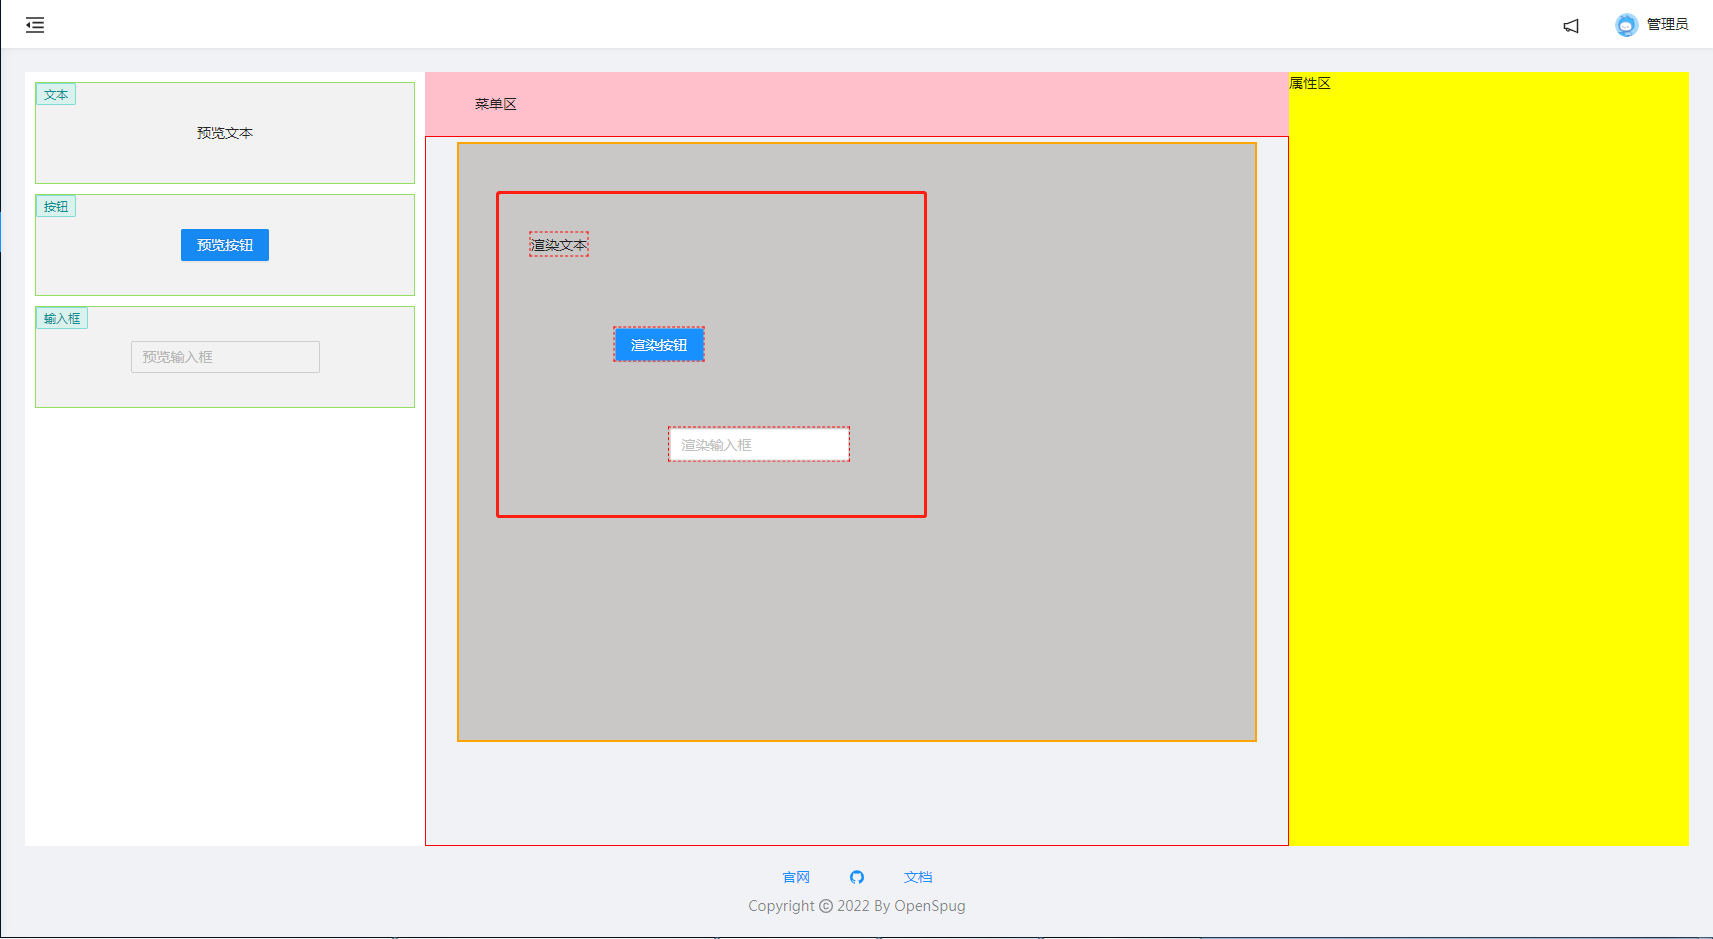This screenshot has width=1713, height=939.
Task: Click the 属性区 label
Action: coord(1310,83)
